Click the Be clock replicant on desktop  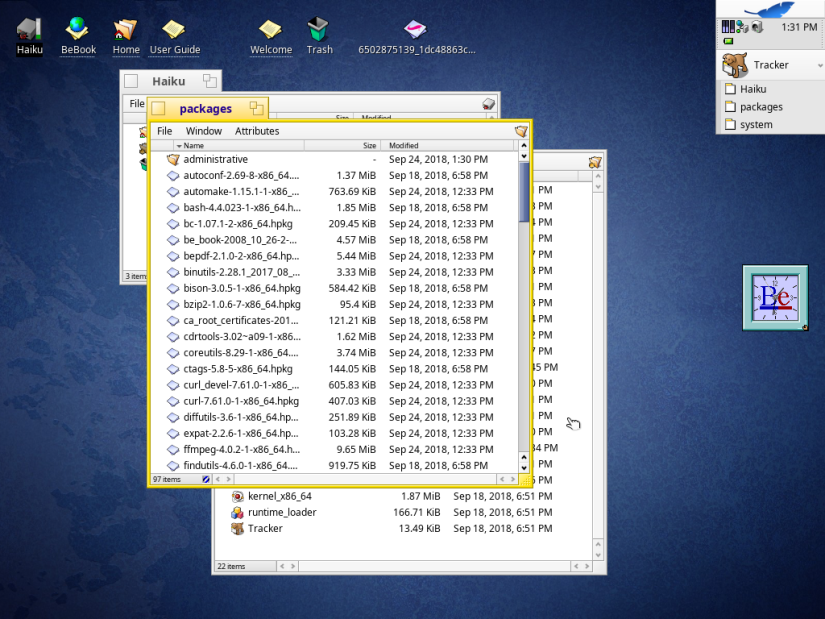pyautogui.click(x=775, y=298)
